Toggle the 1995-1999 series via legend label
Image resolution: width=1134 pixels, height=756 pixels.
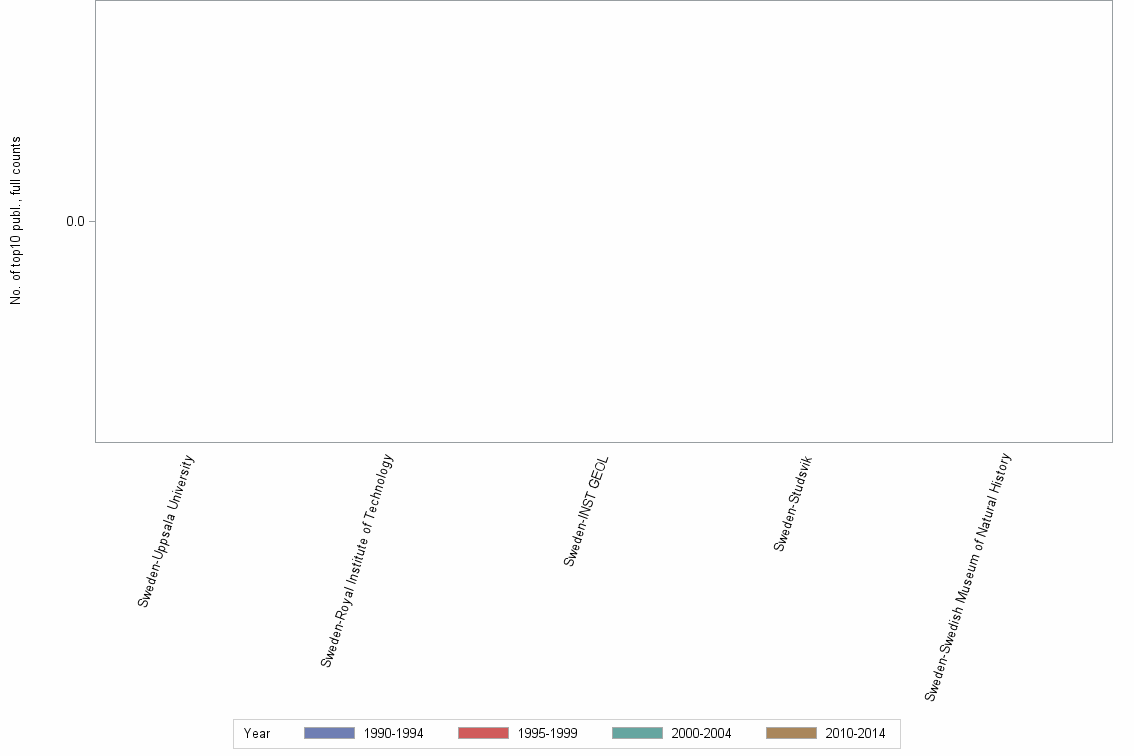[x=550, y=733]
